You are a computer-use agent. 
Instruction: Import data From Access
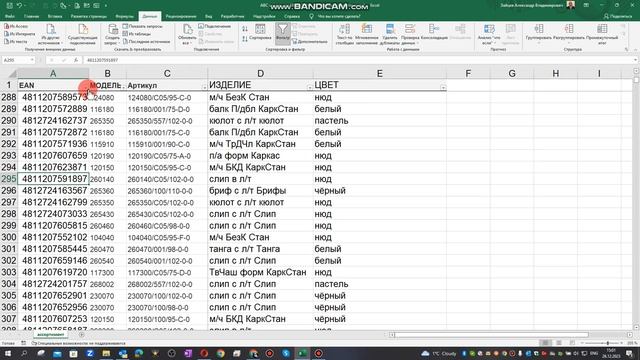tap(16, 26)
